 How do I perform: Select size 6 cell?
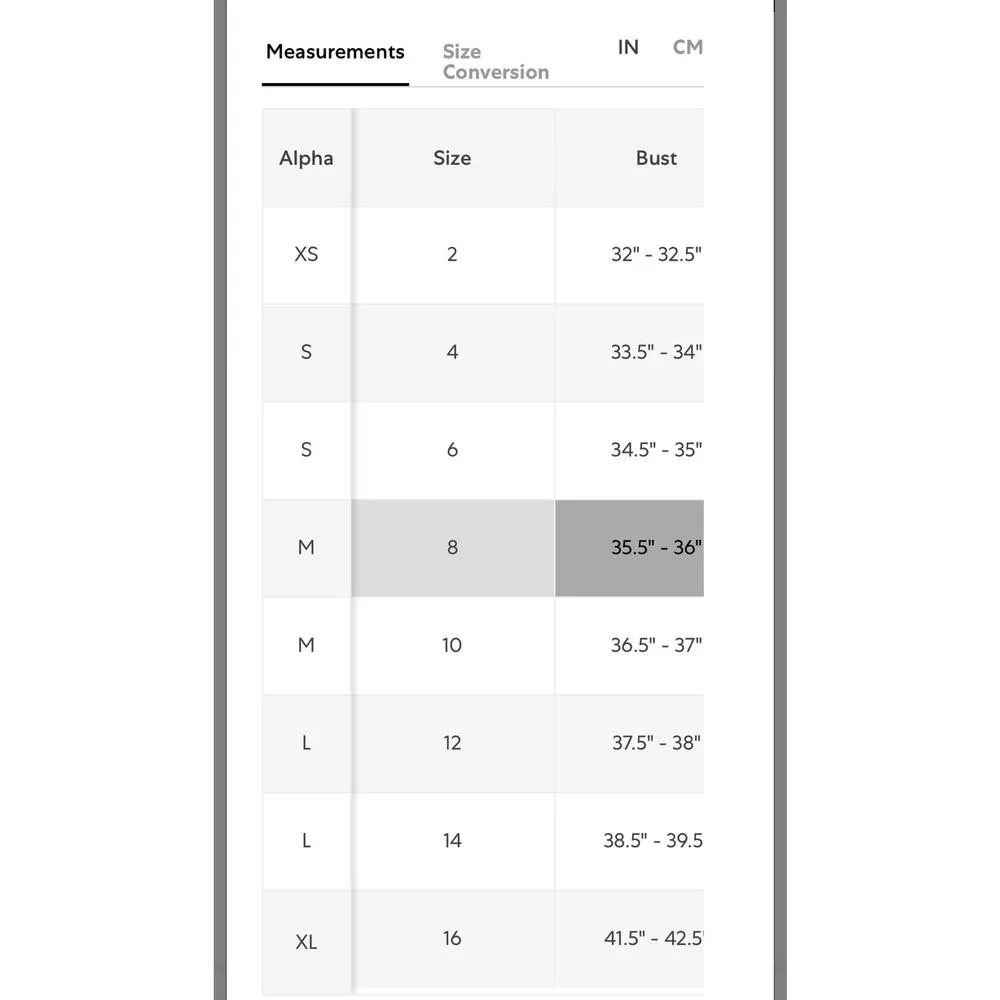[452, 450]
